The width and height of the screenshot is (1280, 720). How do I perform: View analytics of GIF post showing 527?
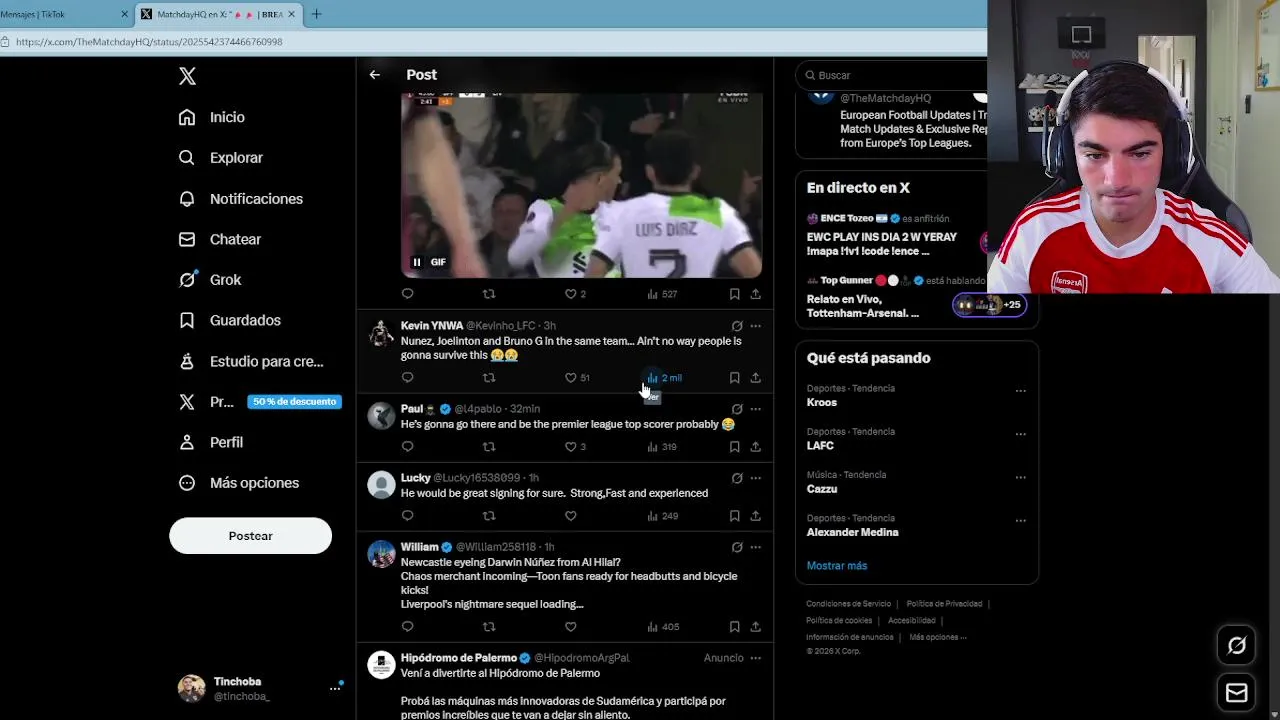click(x=662, y=294)
